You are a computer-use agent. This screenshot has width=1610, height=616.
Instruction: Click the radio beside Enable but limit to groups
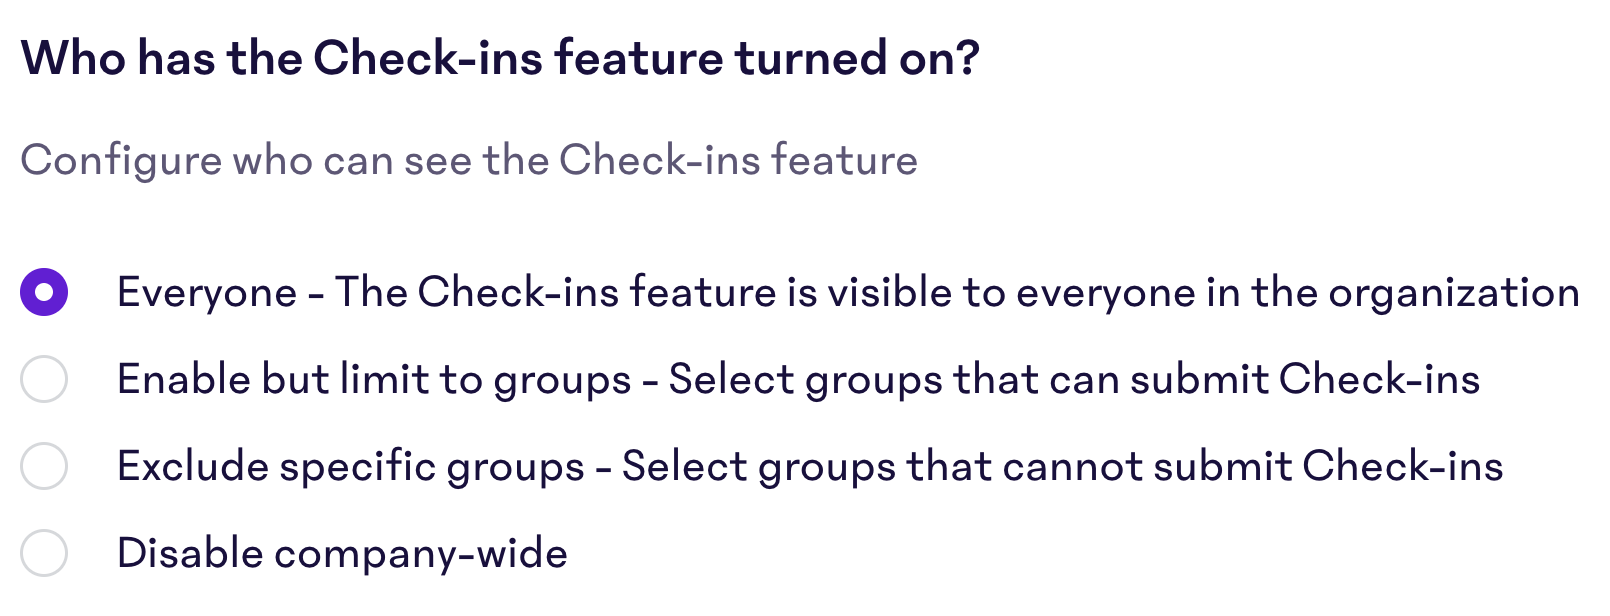click(44, 379)
